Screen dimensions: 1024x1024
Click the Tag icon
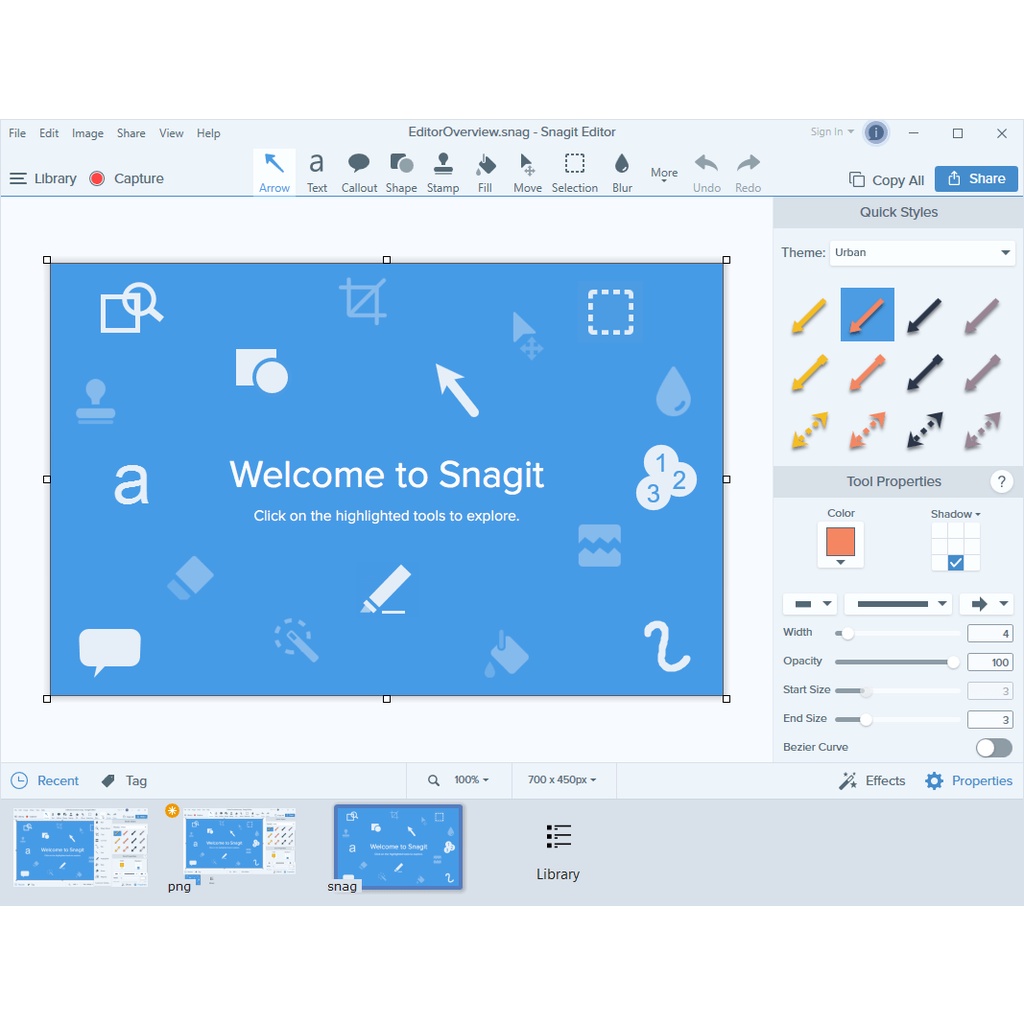pos(108,780)
